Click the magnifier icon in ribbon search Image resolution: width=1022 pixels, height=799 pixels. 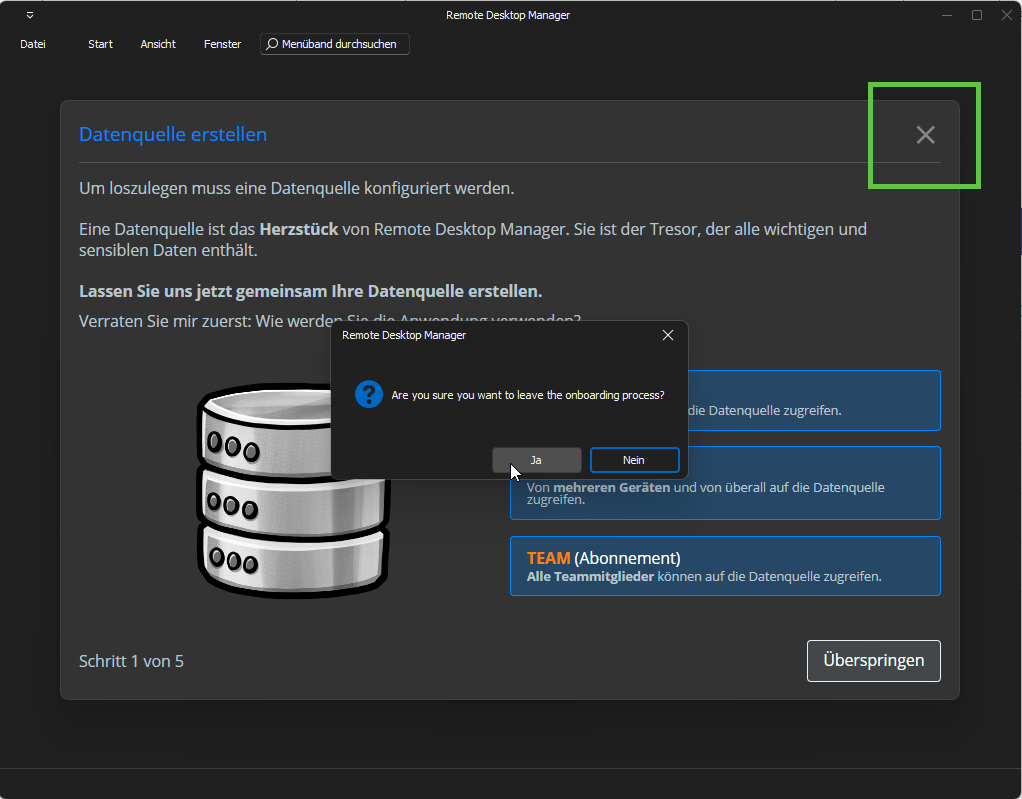tap(271, 44)
